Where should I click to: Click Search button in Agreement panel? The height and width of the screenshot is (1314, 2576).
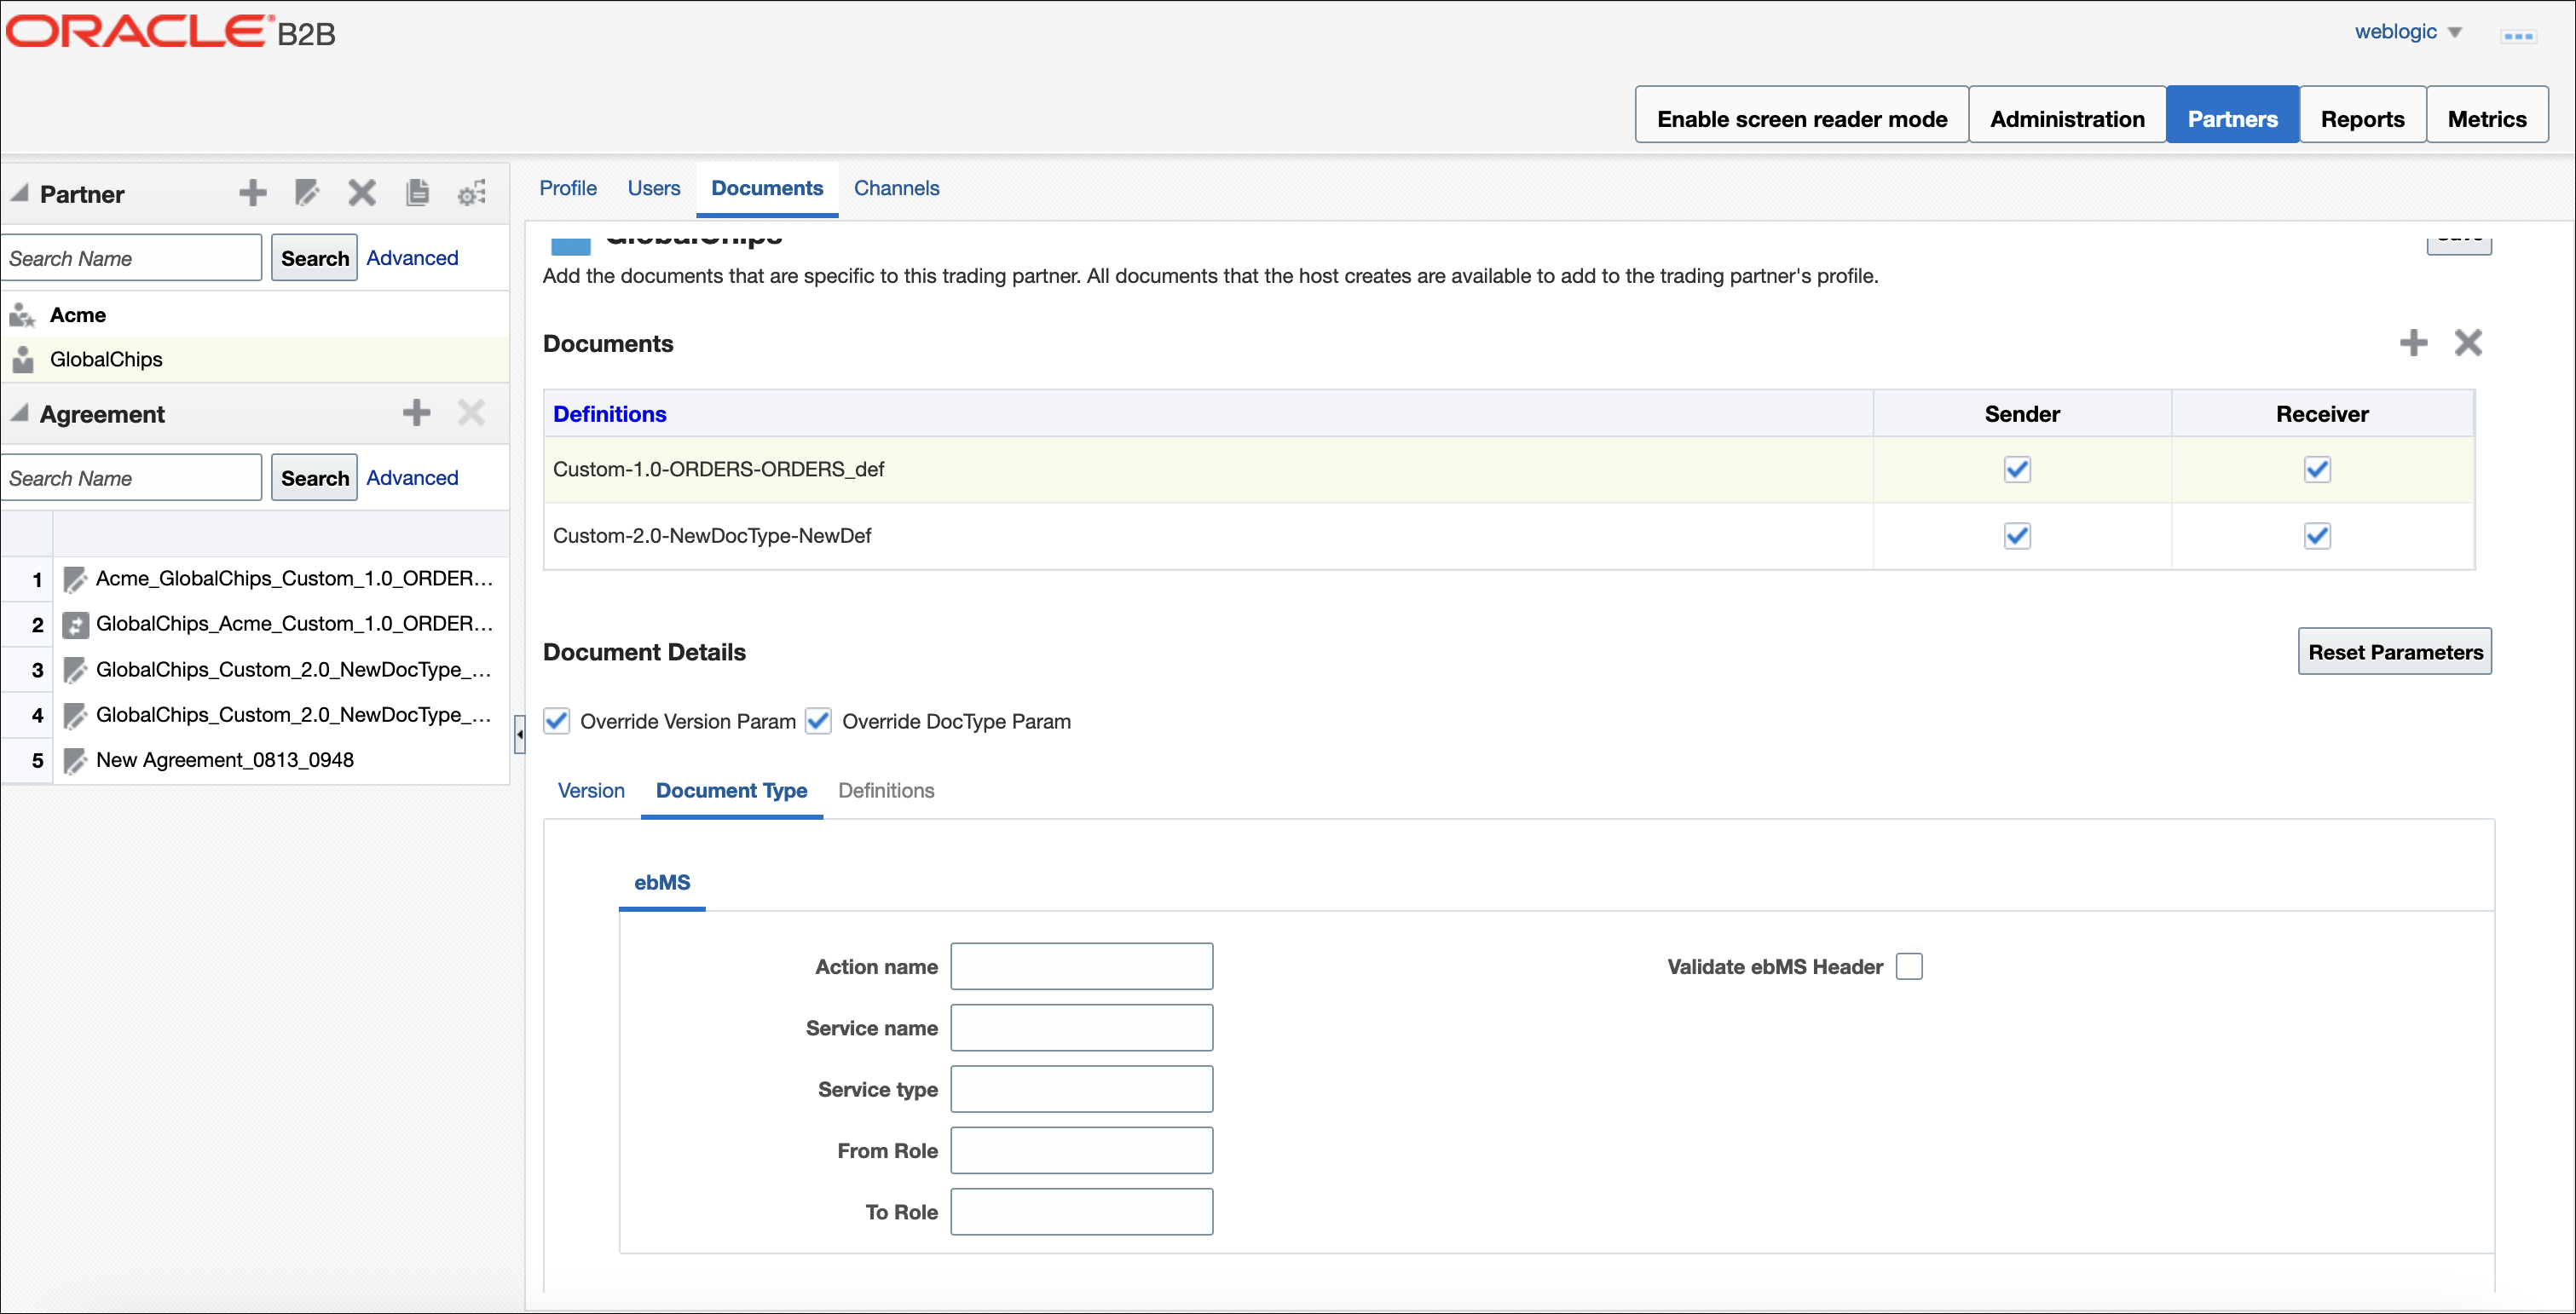(x=314, y=478)
